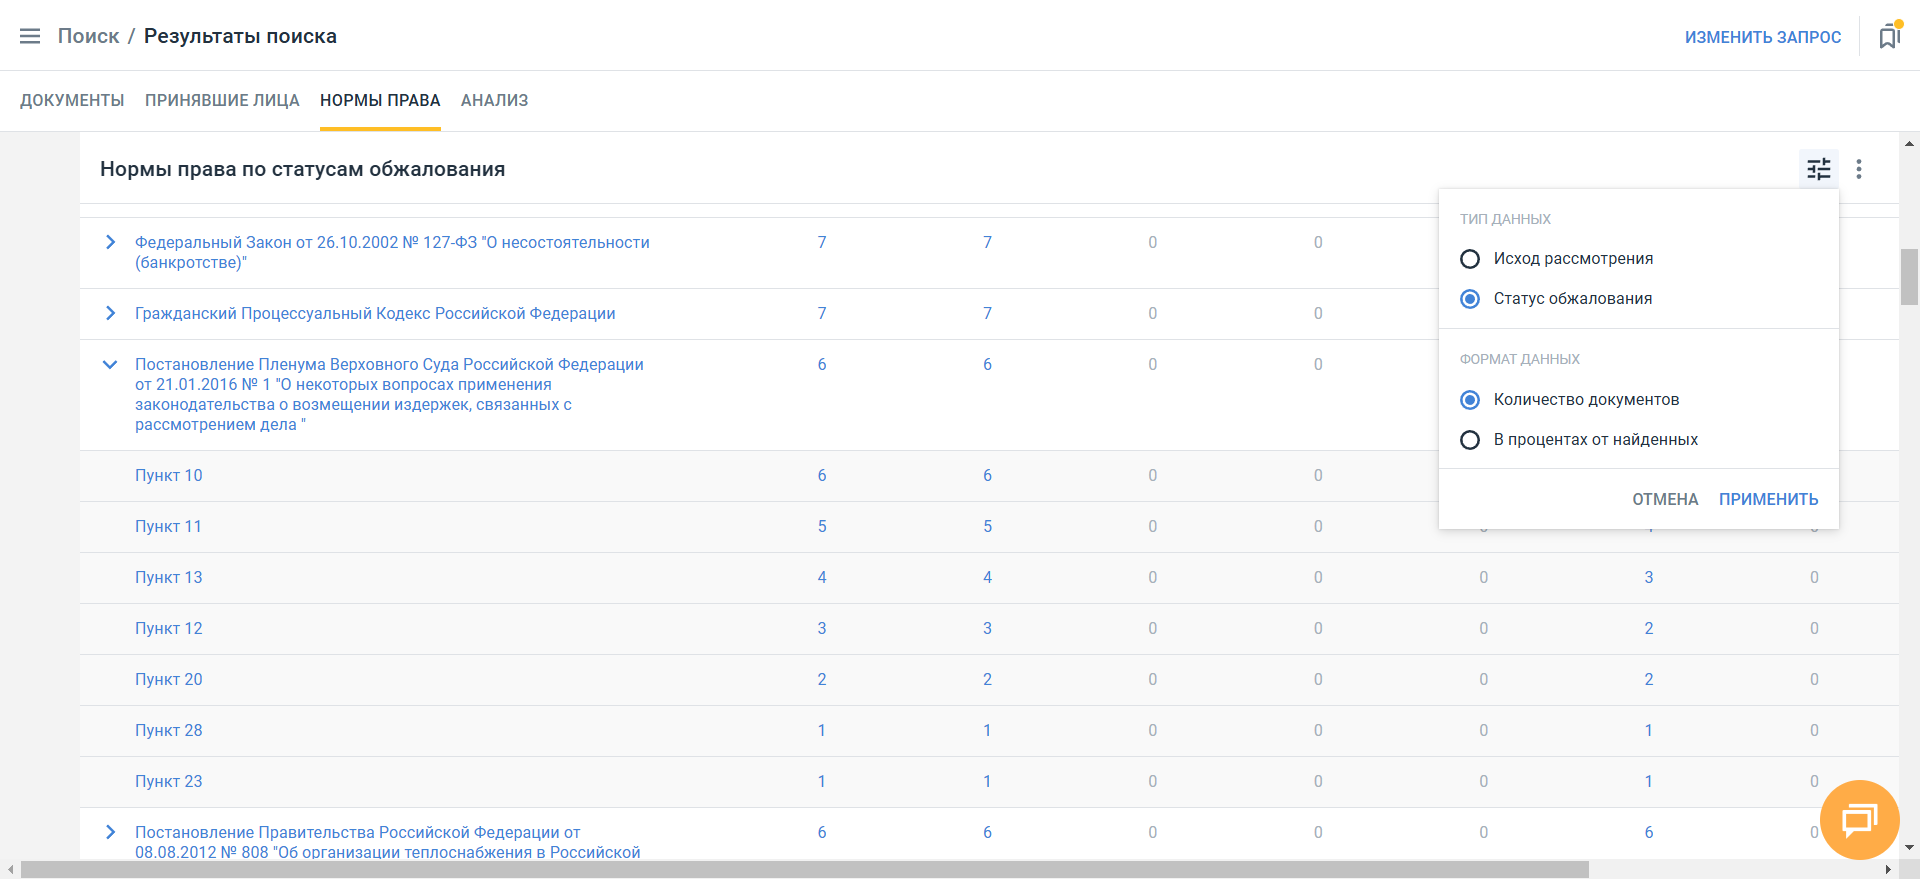Open the hamburger navigation menu
This screenshot has width=1920, height=879.
30,36
